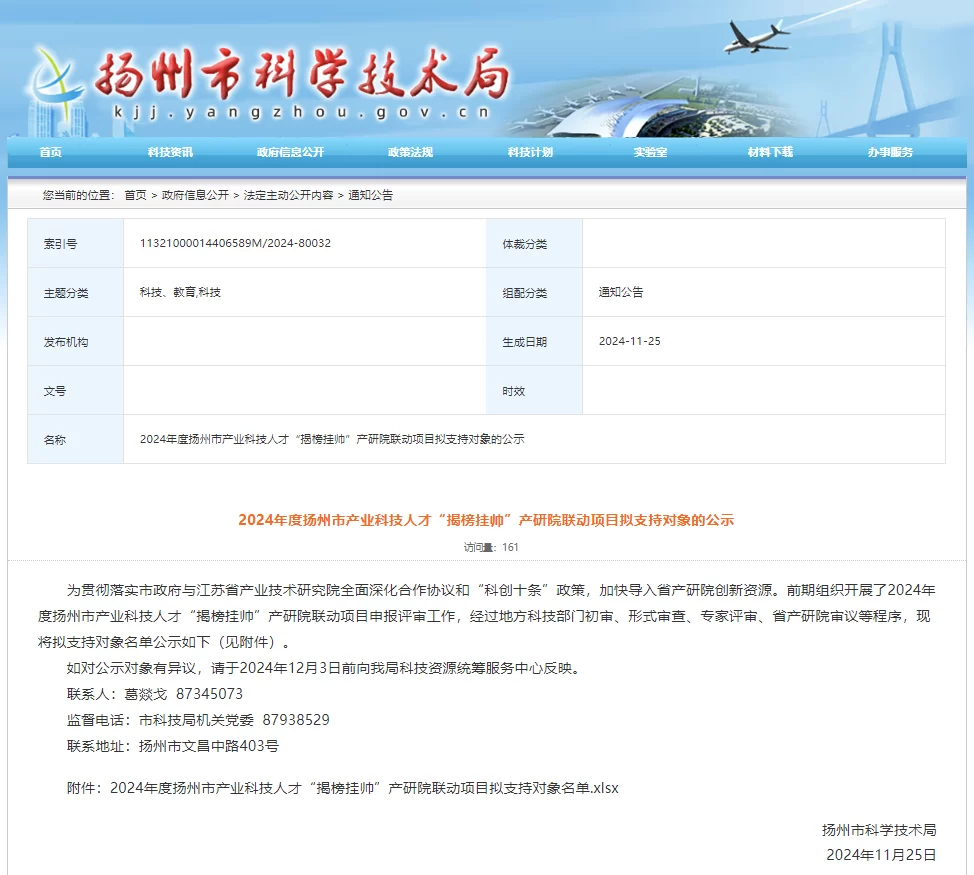This screenshot has width=974, height=875.
Task: Go to 办事服务 in the navigation bar
Action: 890,152
